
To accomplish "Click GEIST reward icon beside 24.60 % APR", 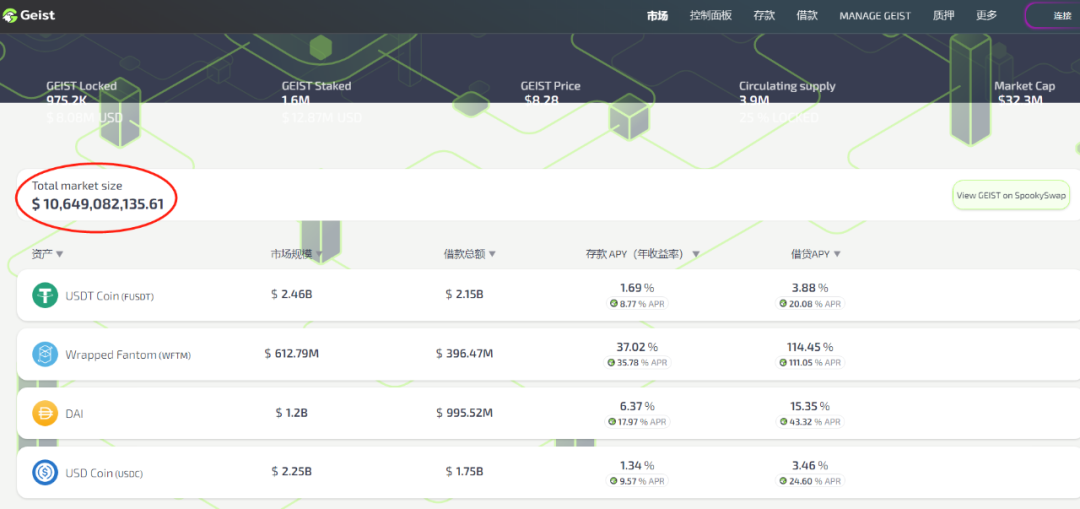I will 783,480.
